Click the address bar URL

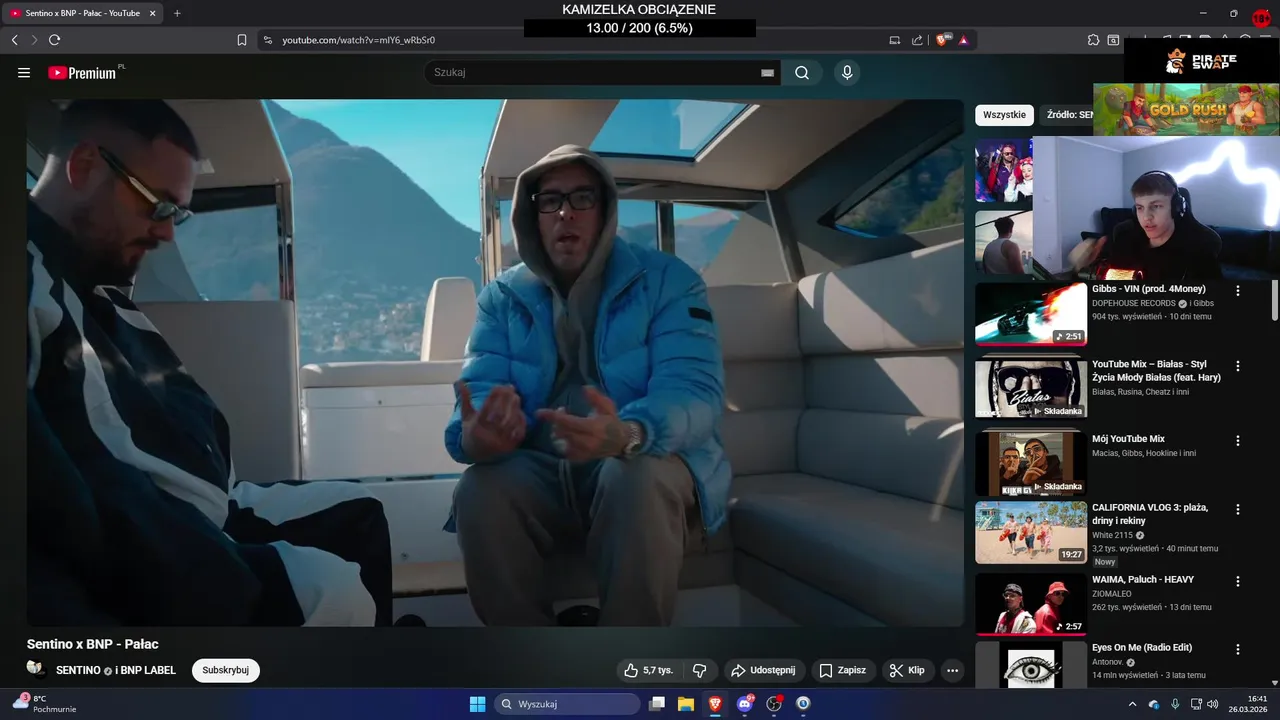click(358, 40)
